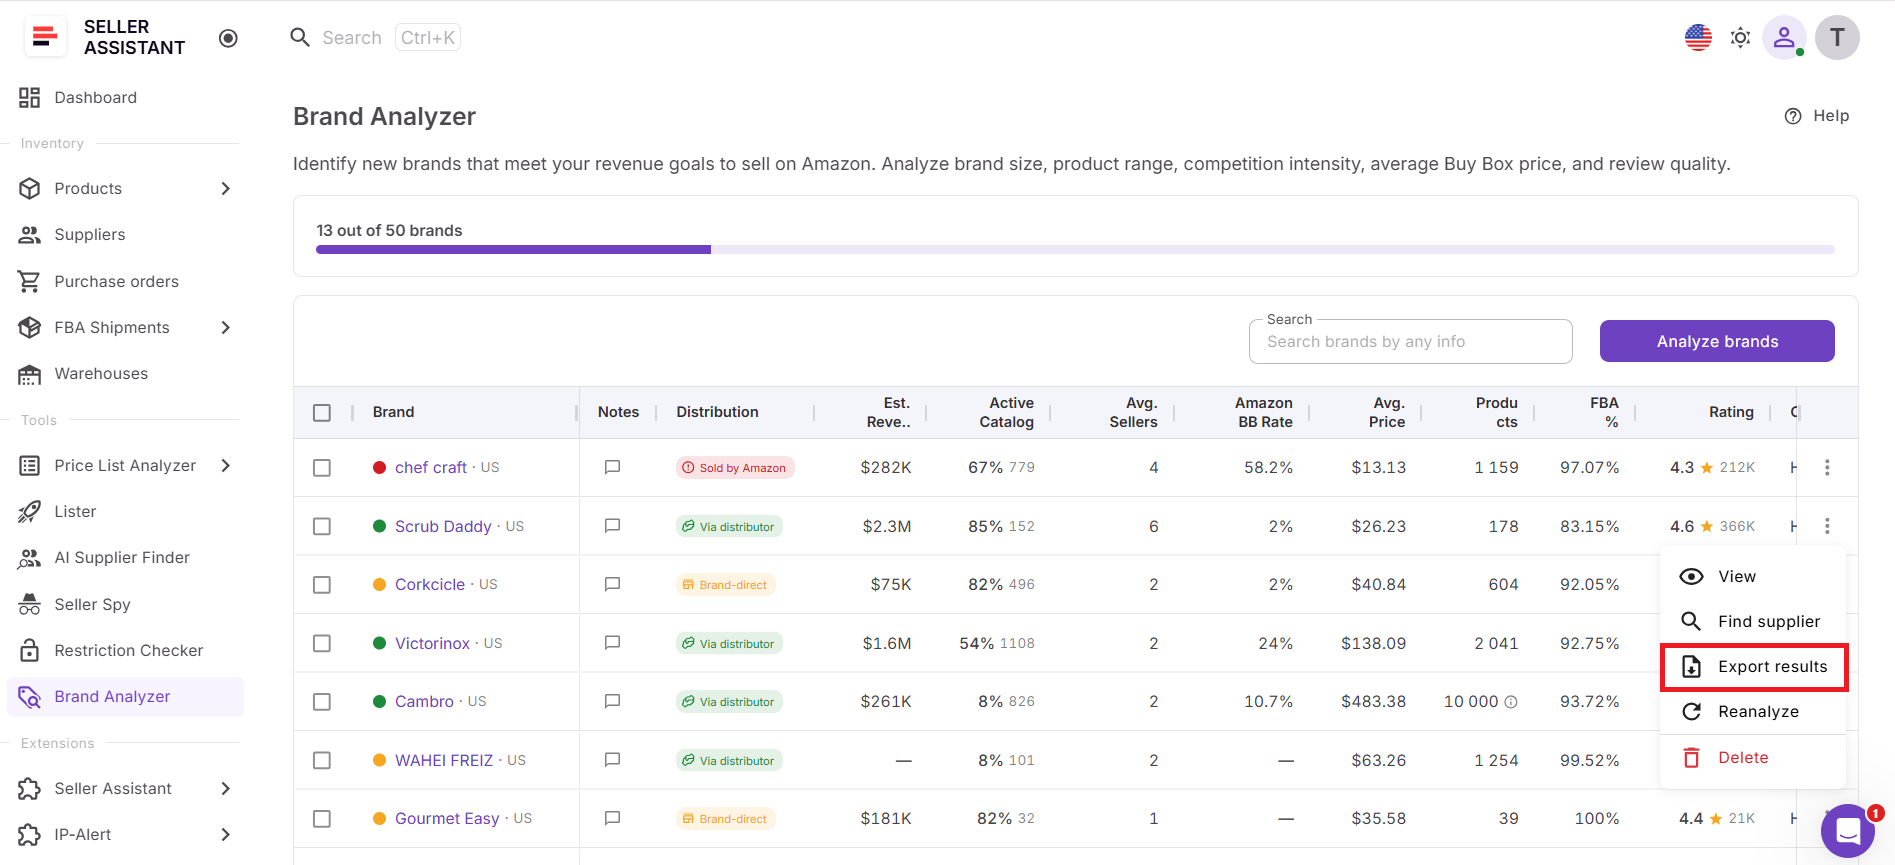The image size is (1895, 865).
Task: Click the Search brands input field
Action: tap(1410, 342)
